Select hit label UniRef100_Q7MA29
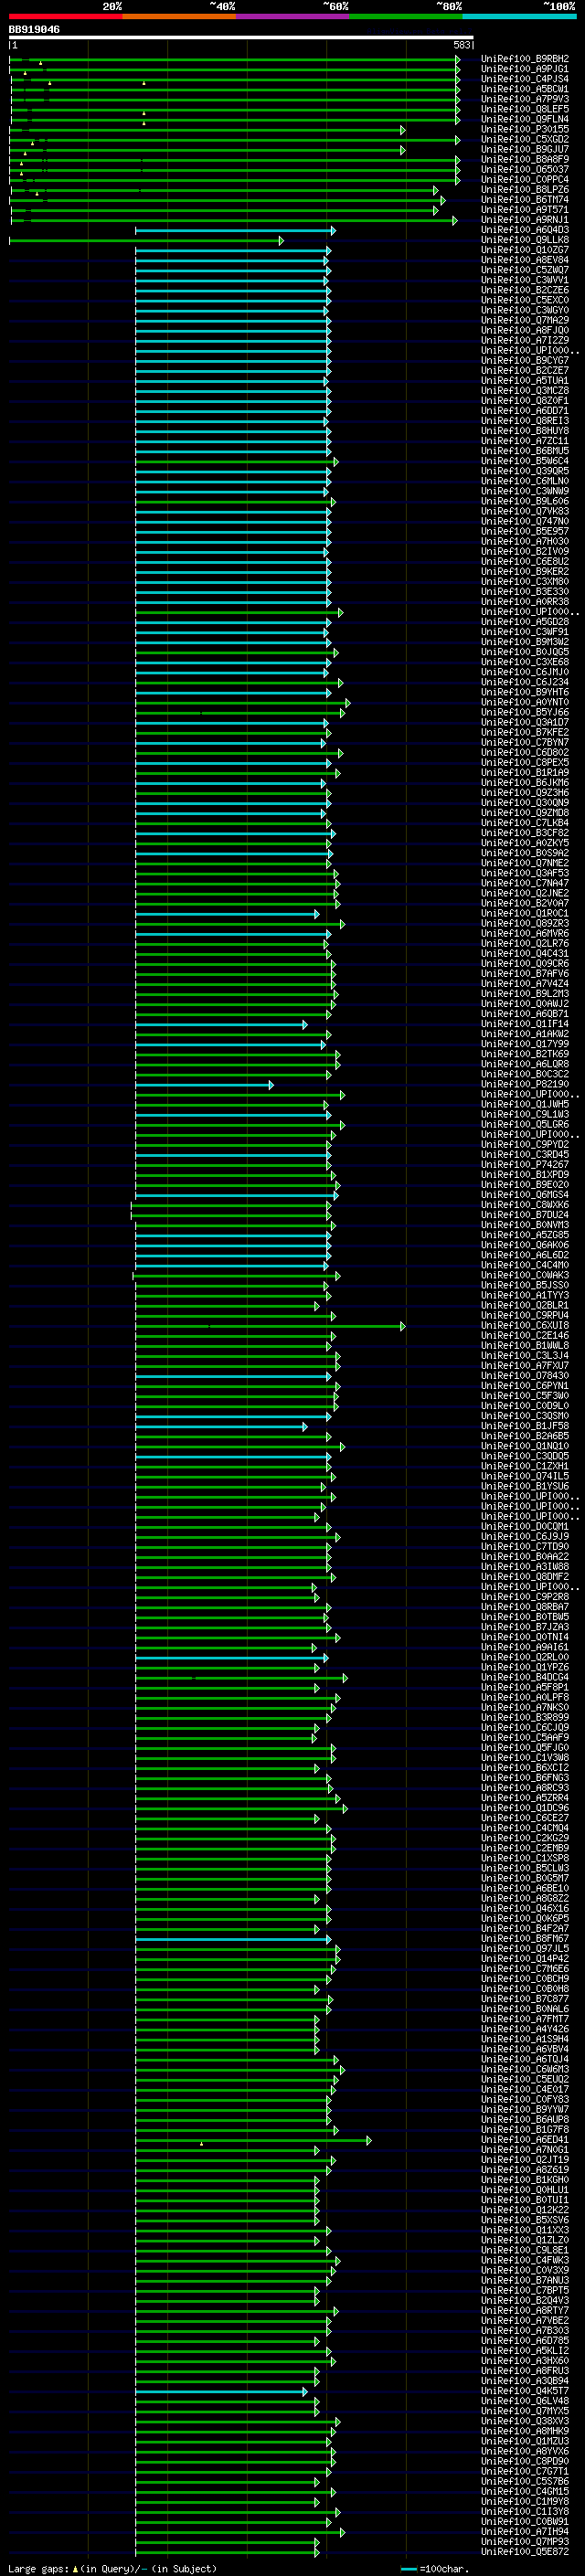 click(525, 320)
